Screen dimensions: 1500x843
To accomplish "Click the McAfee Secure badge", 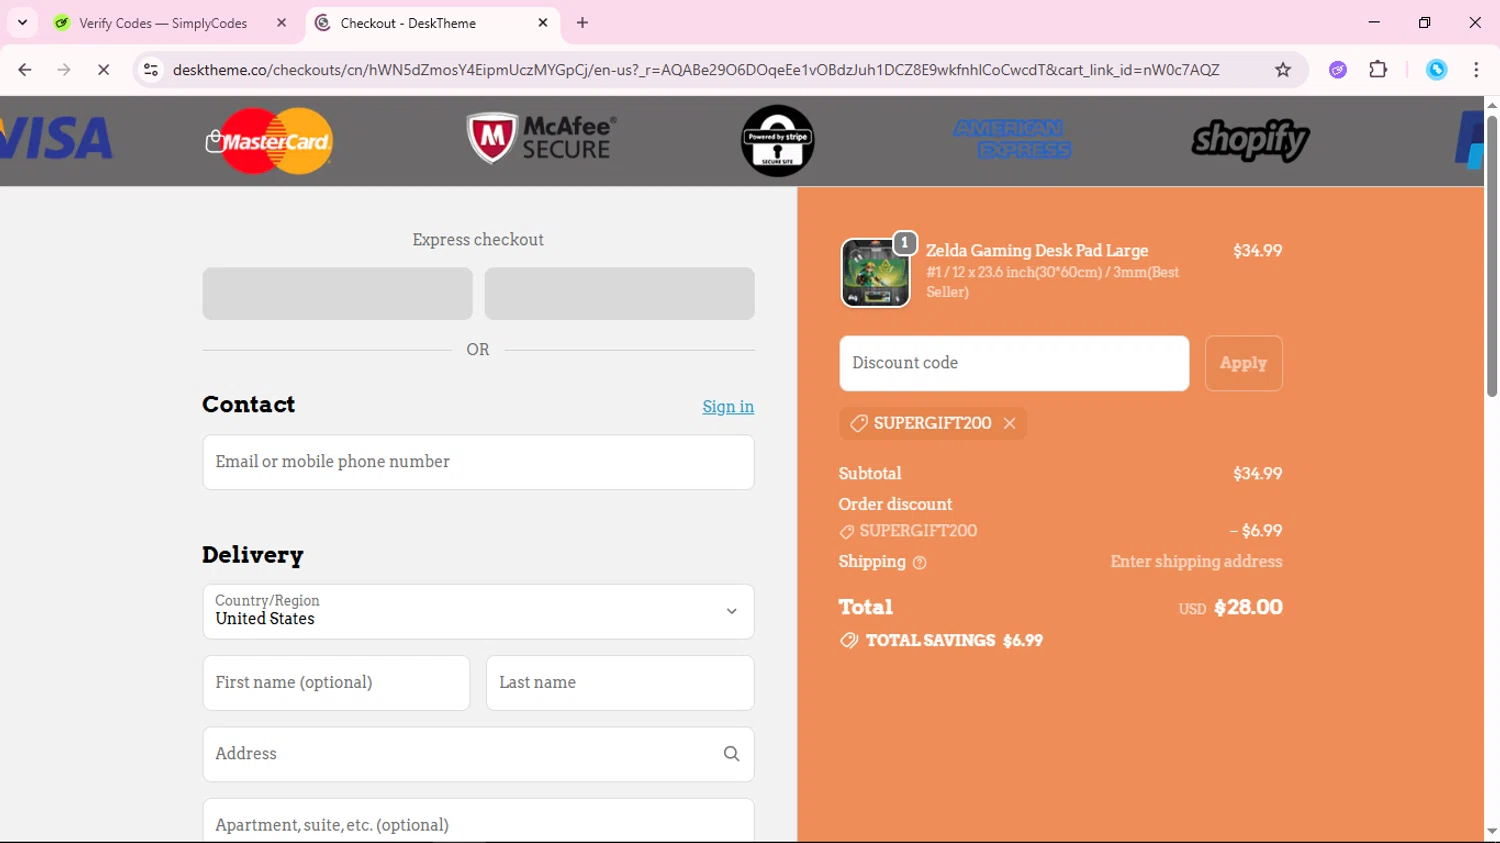I will [541, 139].
